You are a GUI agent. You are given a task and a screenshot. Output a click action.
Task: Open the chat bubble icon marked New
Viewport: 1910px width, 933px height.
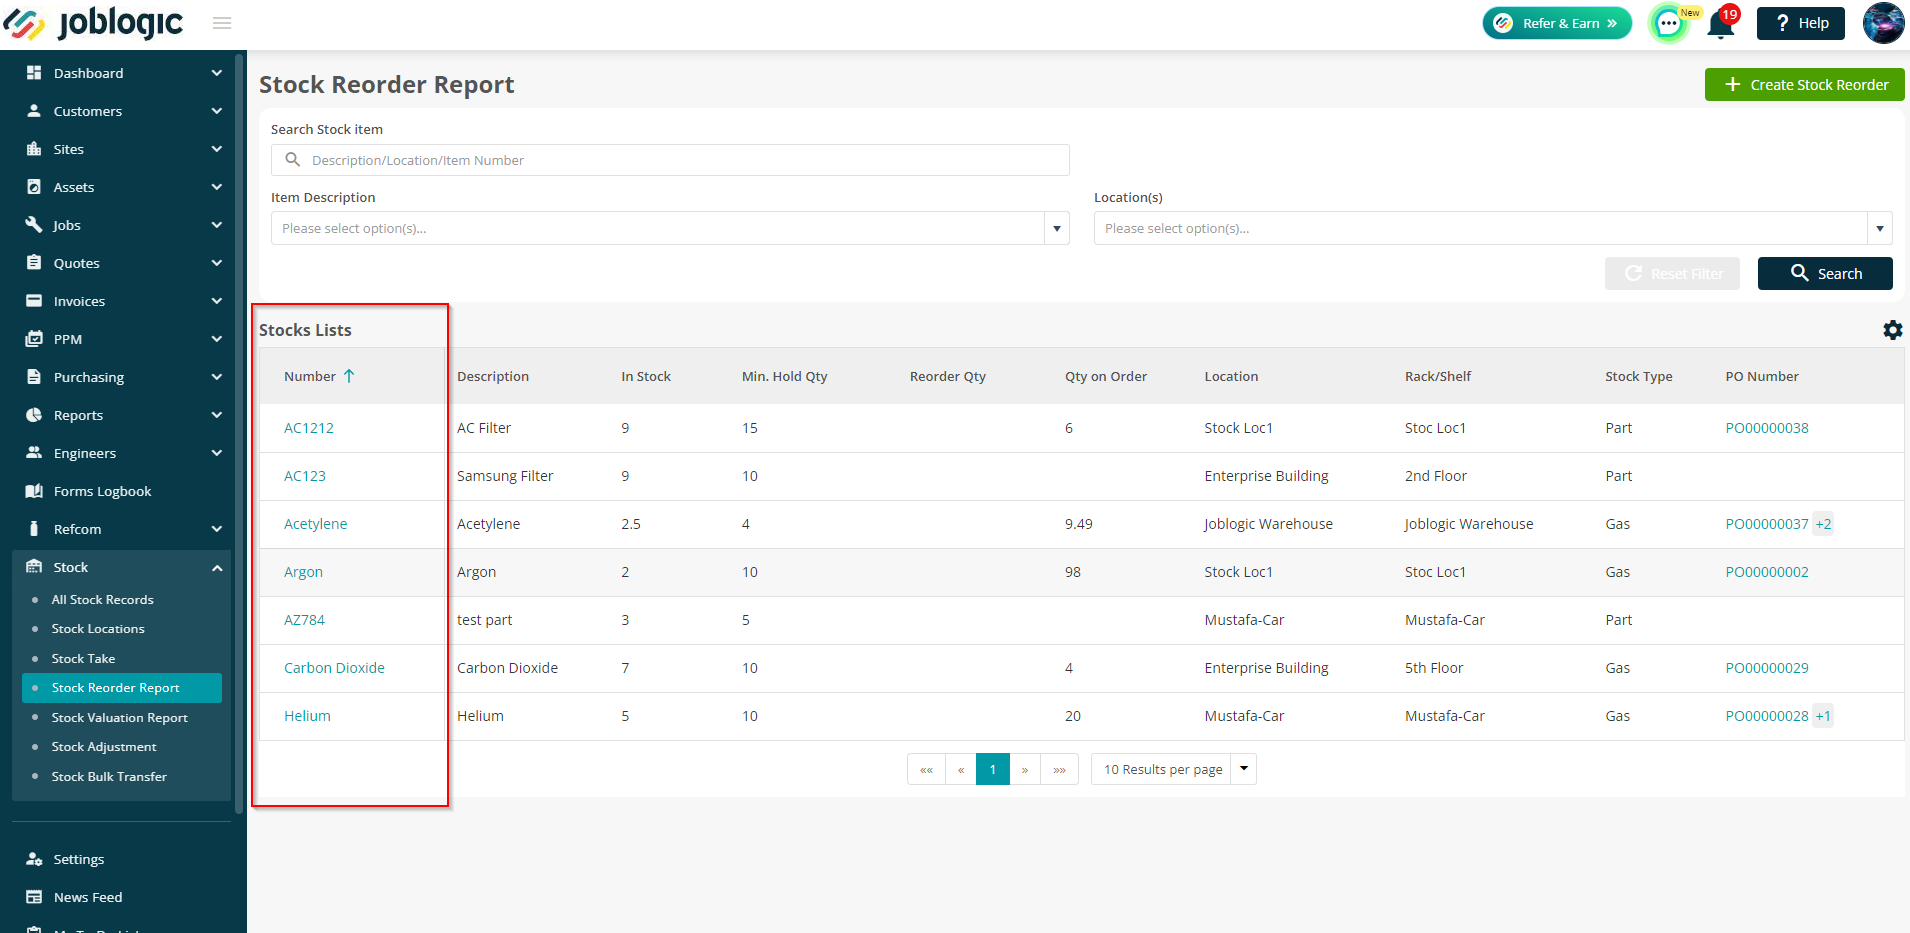tap(1669, 23)
